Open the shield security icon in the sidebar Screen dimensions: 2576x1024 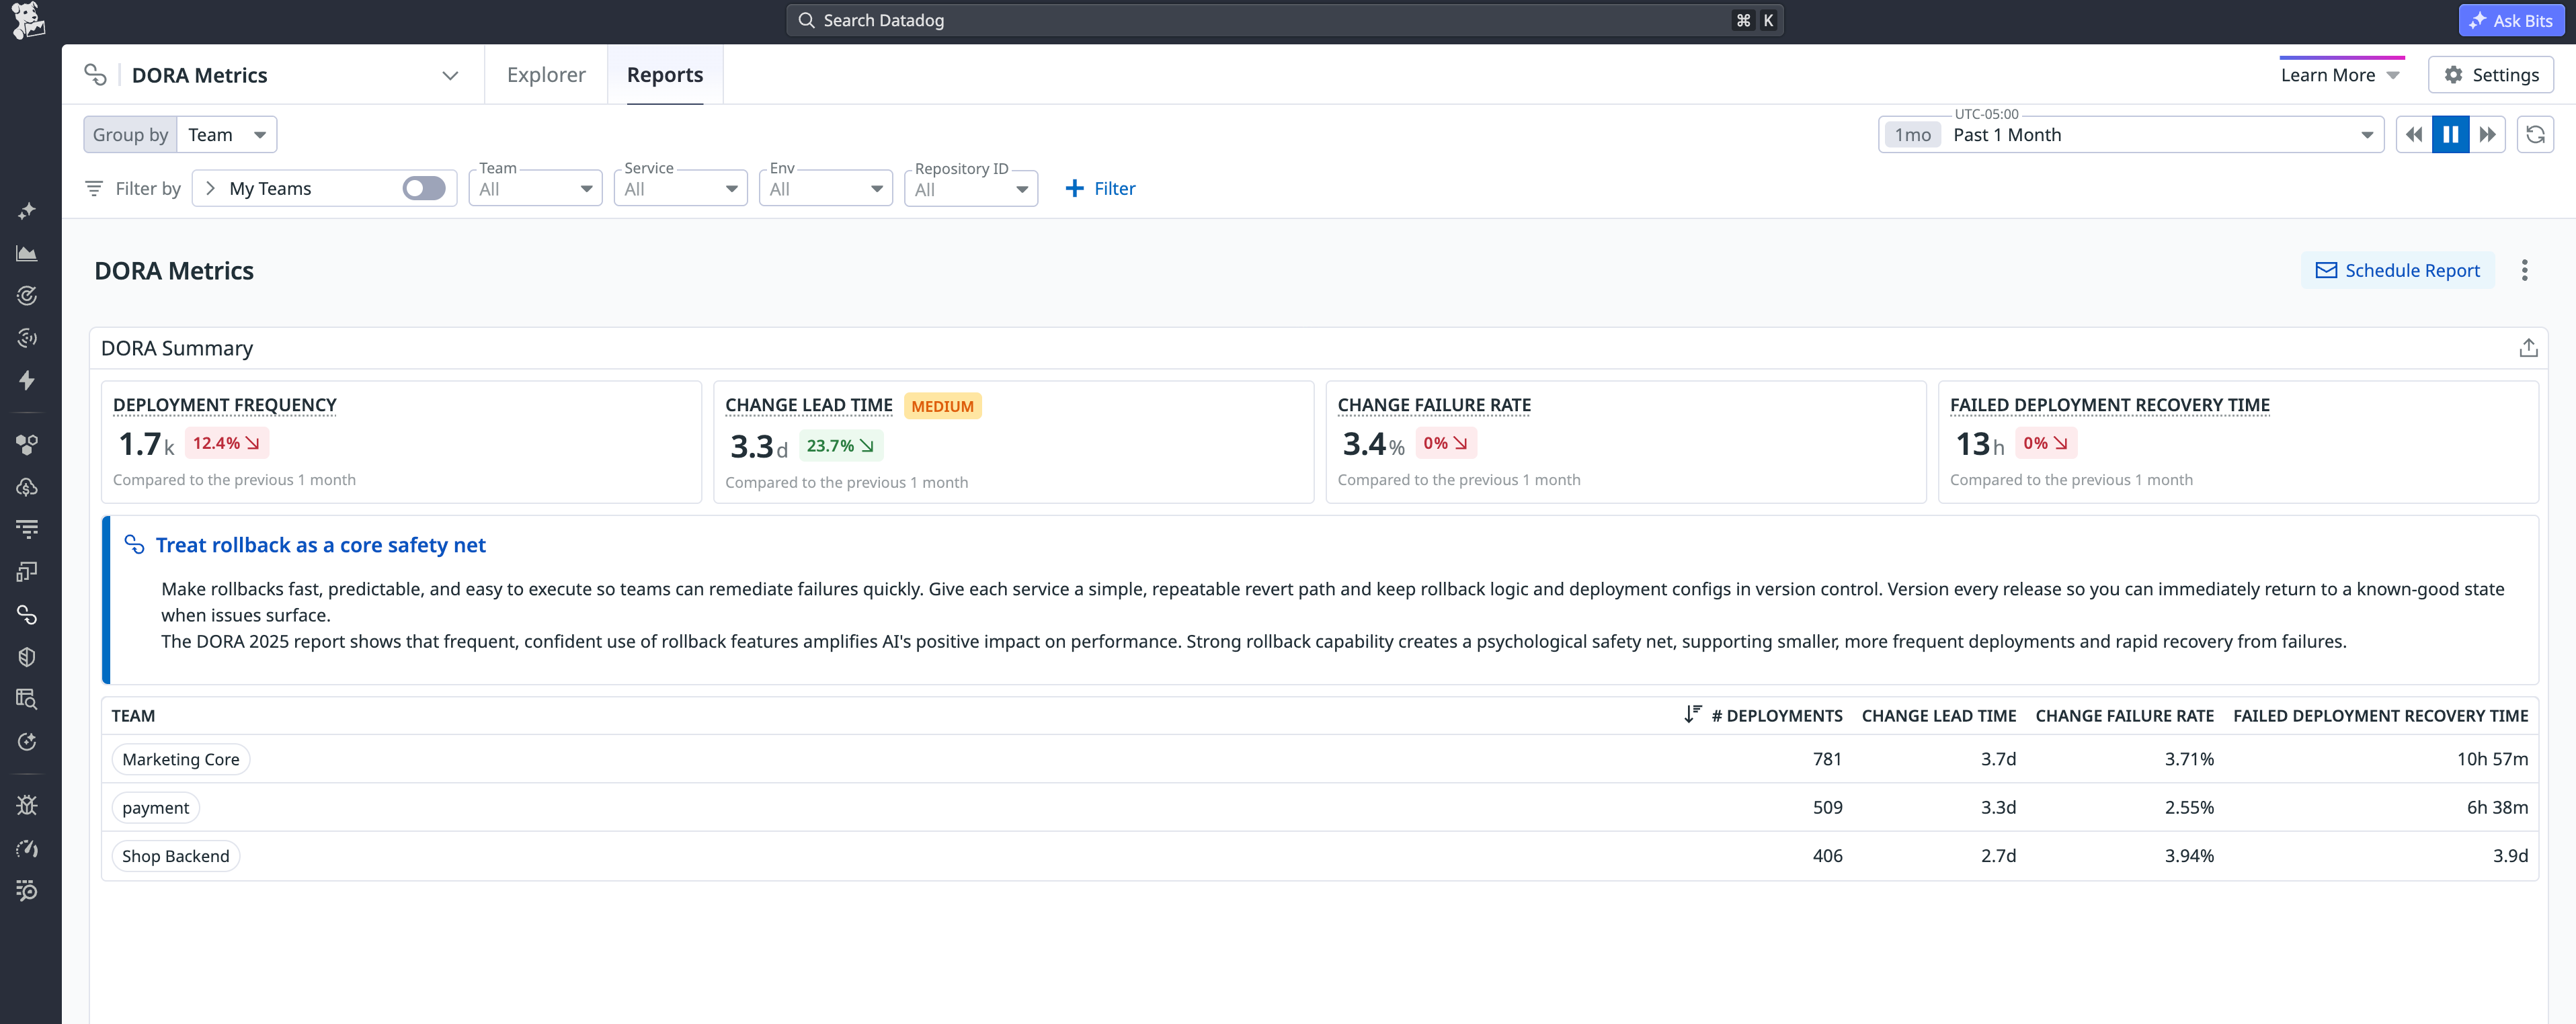[27, 656]
